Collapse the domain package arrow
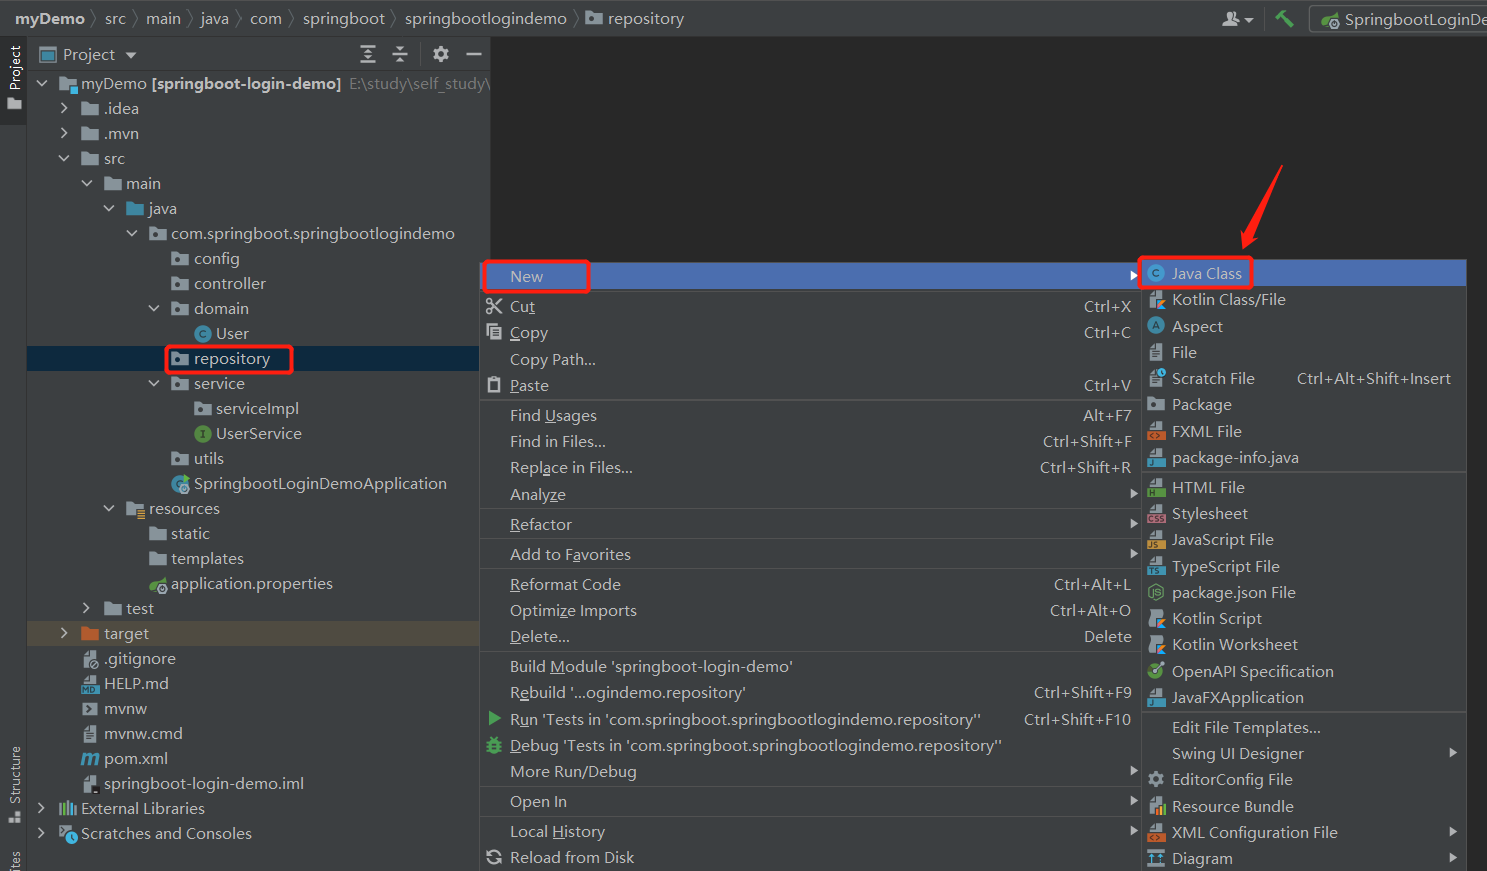The image size is (1487, 871). point(154,309)
